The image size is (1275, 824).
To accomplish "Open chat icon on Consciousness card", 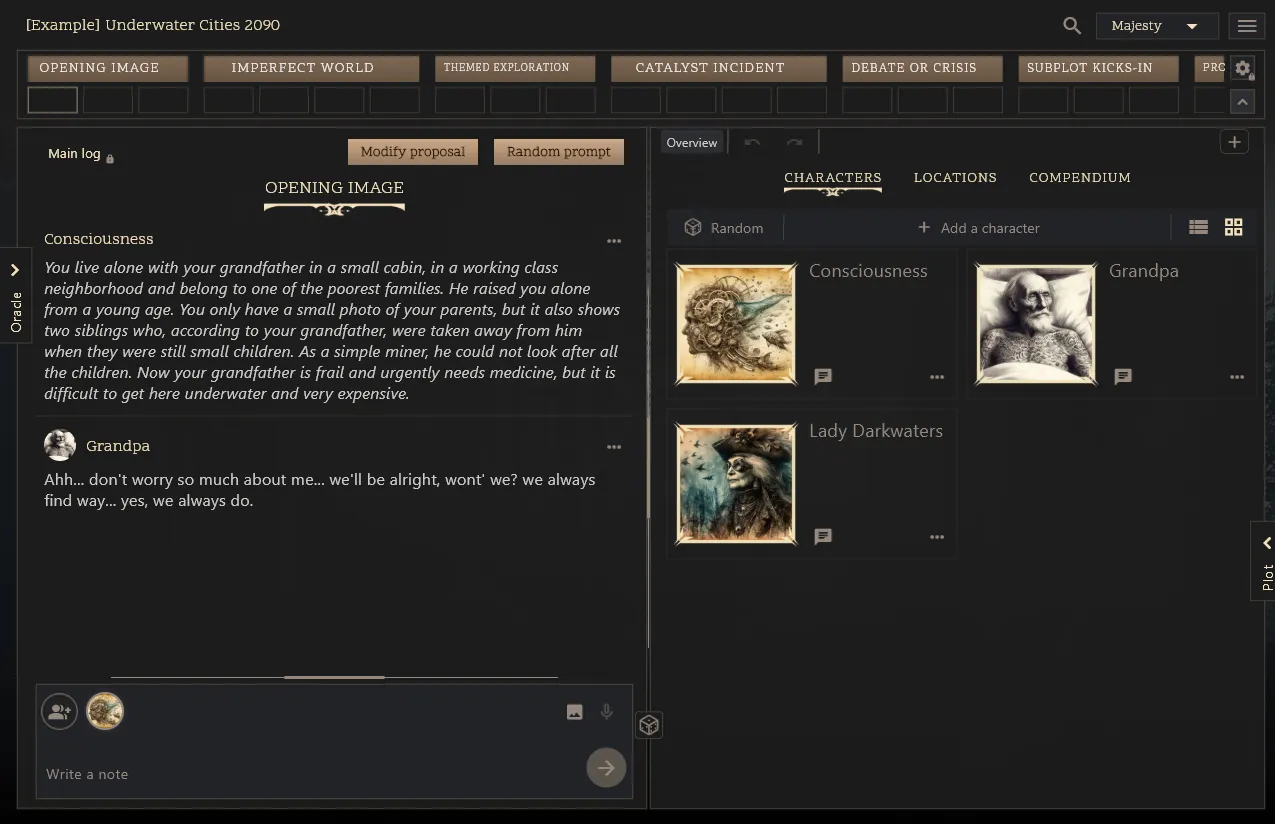I will 823,377.
